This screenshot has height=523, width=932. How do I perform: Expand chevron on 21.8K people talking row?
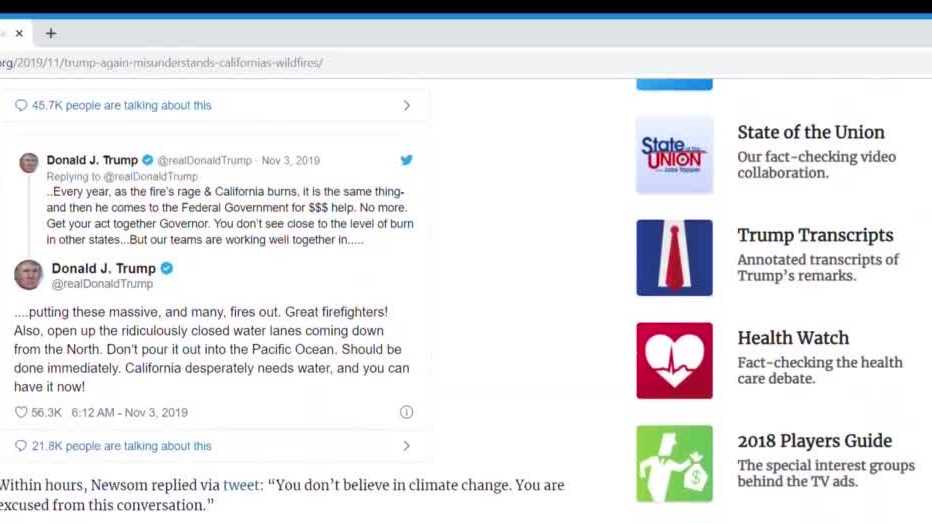pos(407,446)
